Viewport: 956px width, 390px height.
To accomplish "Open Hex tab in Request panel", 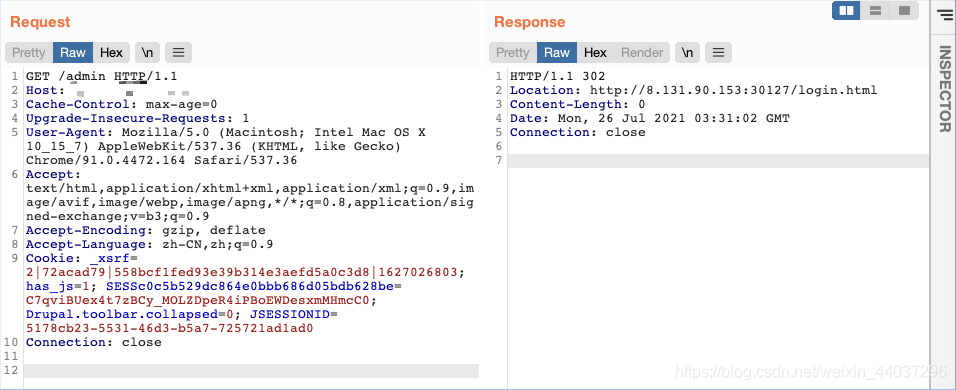I will [112, 52].
